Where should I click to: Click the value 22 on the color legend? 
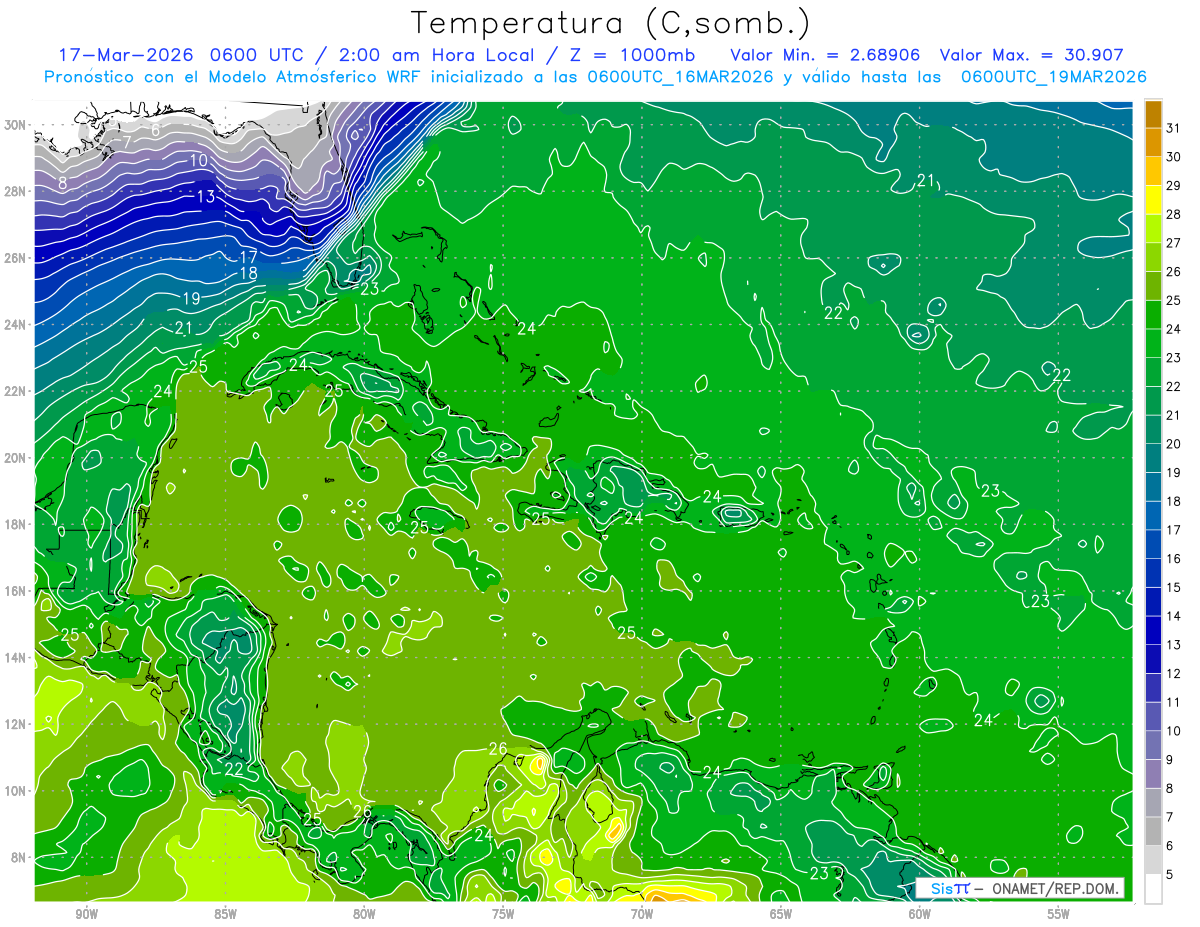[x=1174, y=387]
